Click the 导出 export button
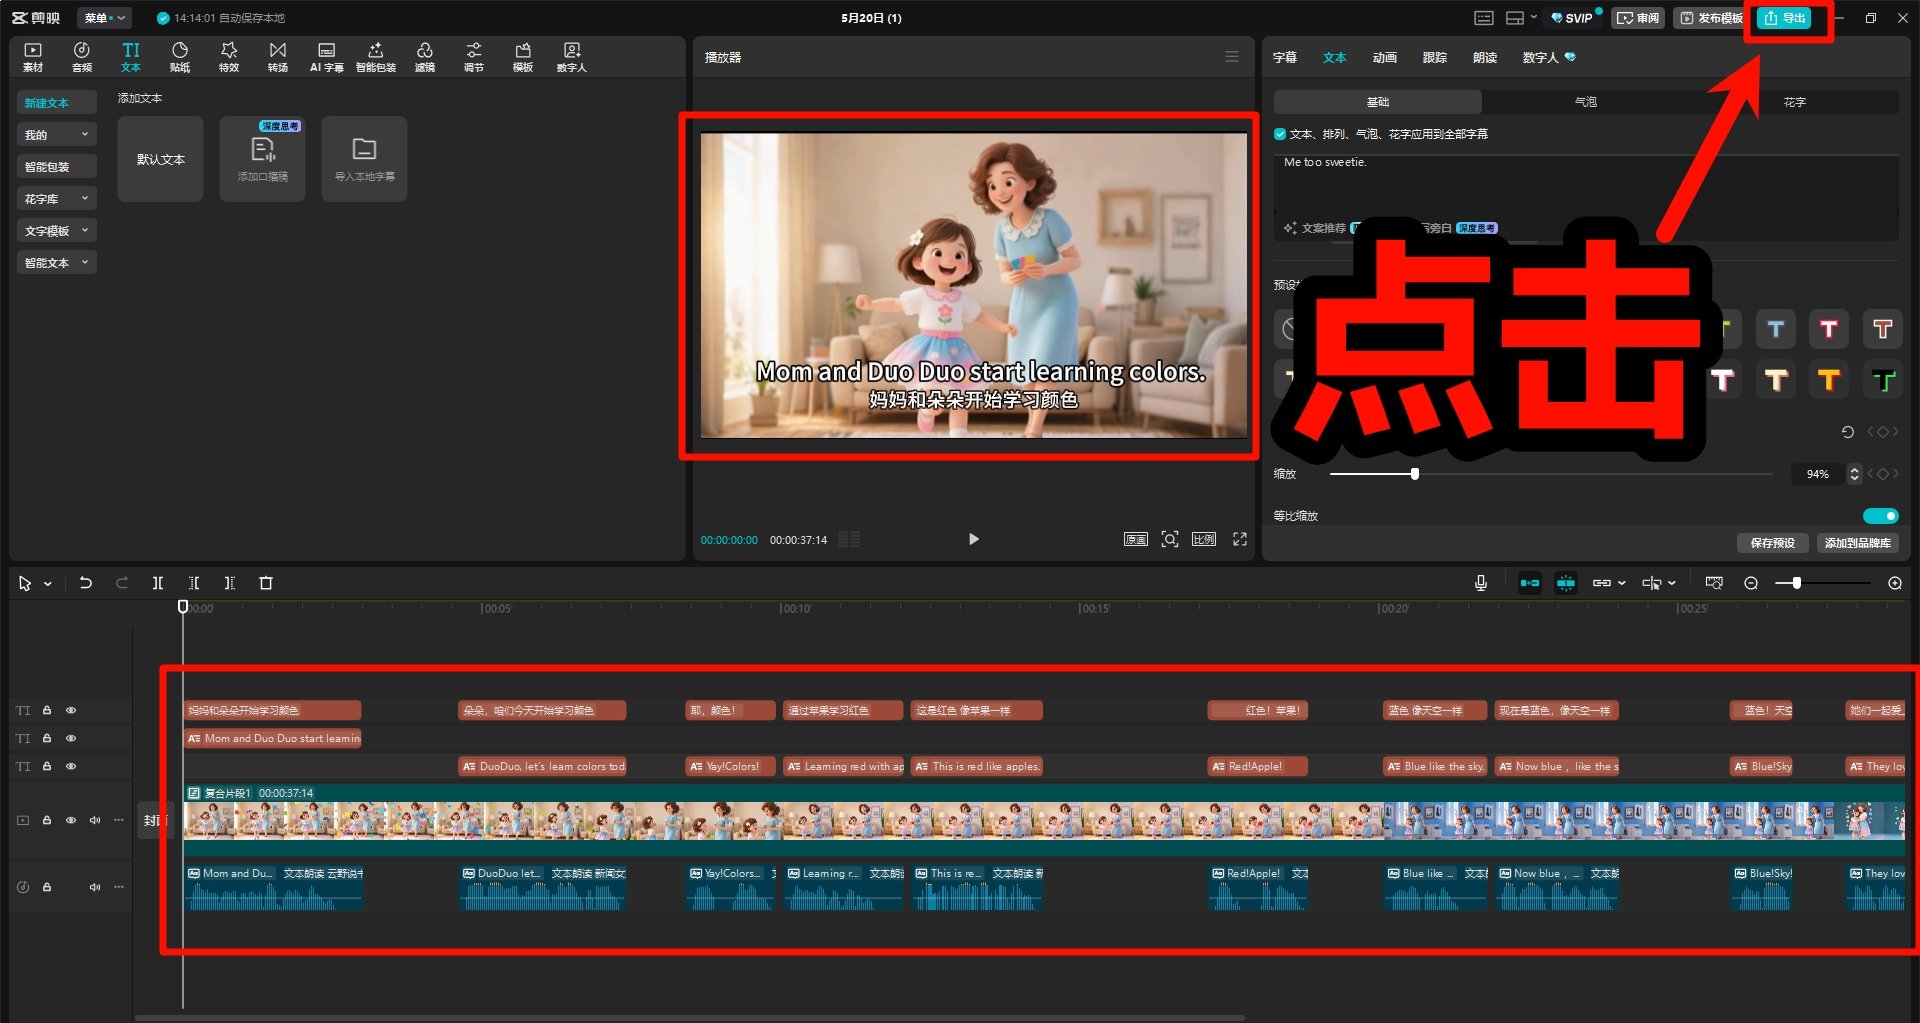Image resolution: width=1920 pixels, height=1023 pixels. pyautogui.click(x=1785, y=18)
